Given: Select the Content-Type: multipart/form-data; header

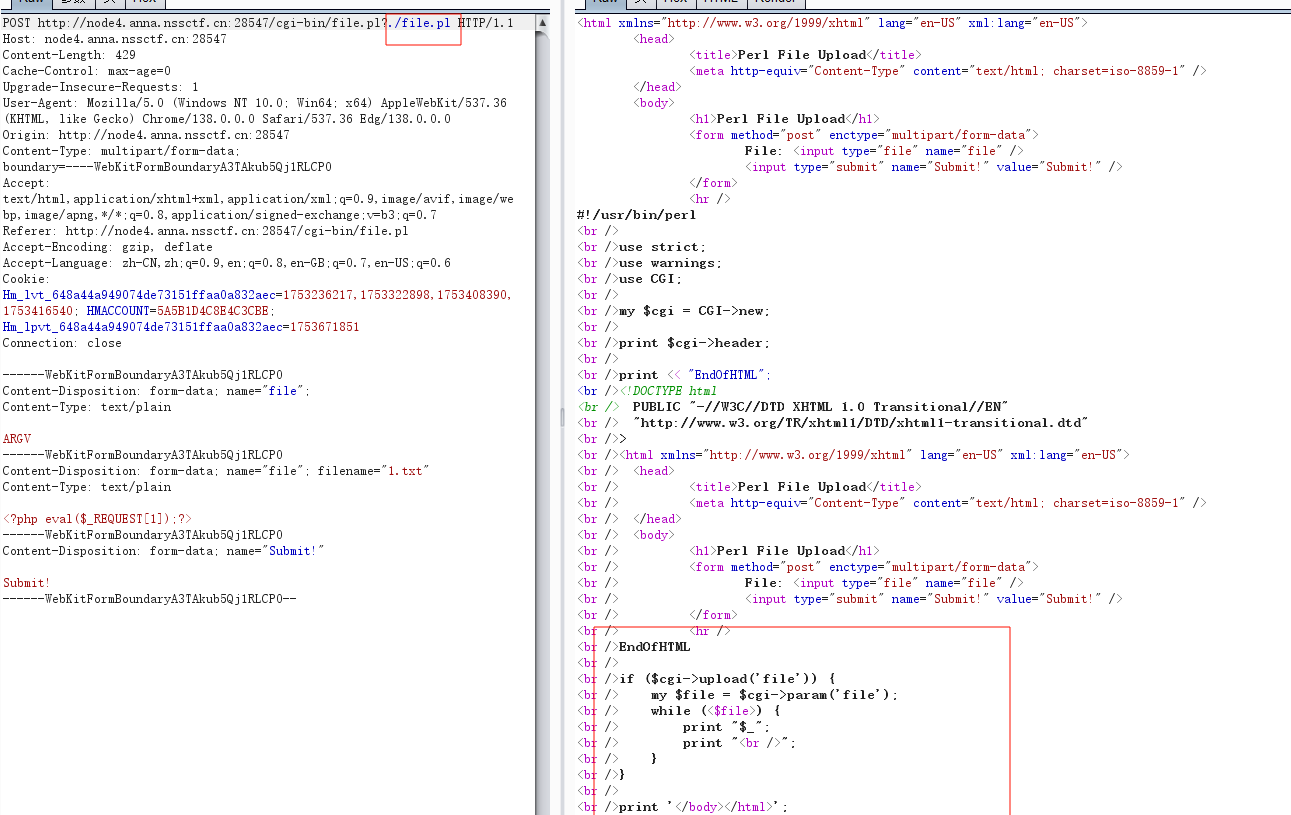Looking at the screenshot, I should tap(121, 151).
